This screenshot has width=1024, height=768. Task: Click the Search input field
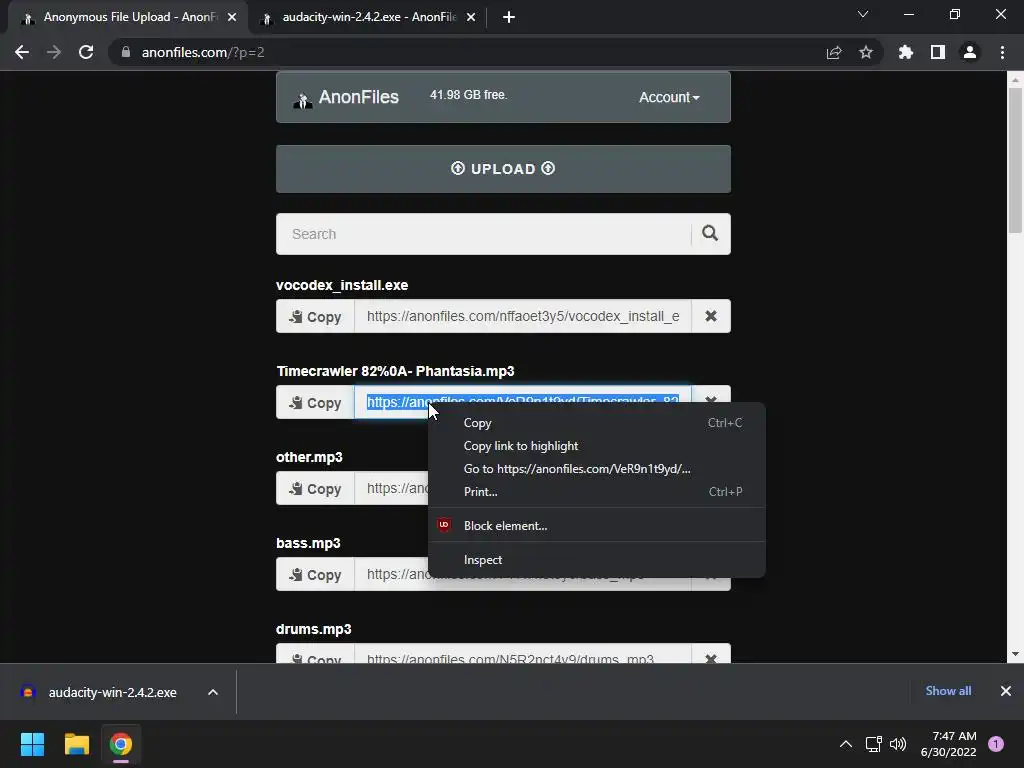tap(483, 234)
